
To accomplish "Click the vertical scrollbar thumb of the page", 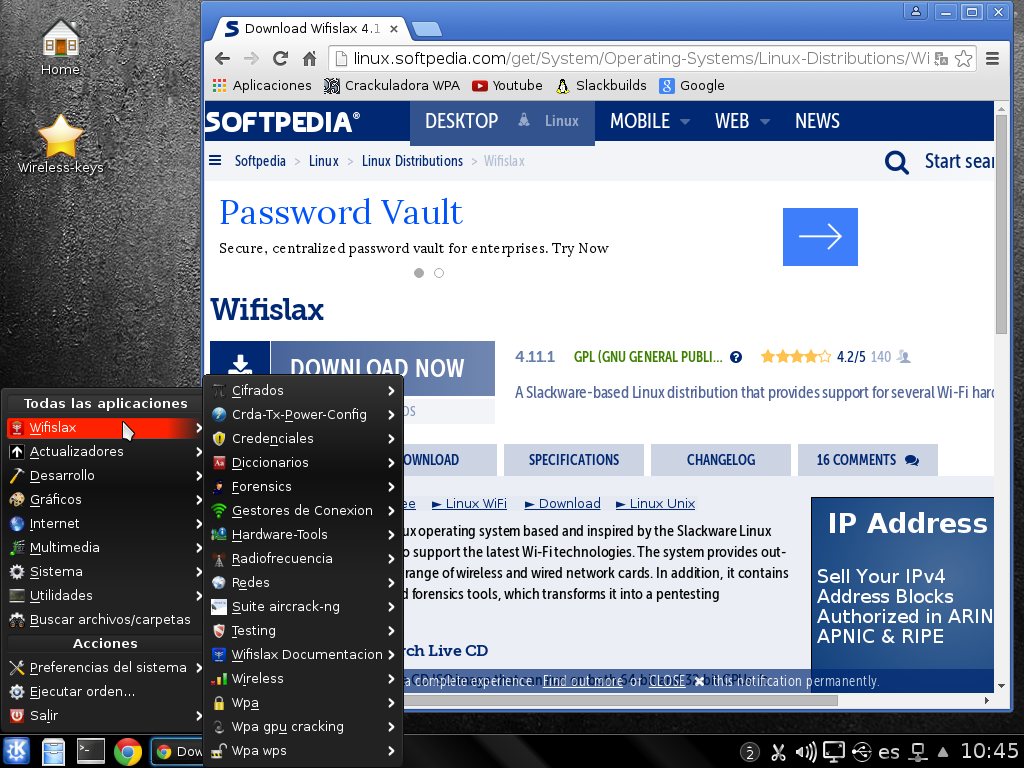I will pos(1002,224).
